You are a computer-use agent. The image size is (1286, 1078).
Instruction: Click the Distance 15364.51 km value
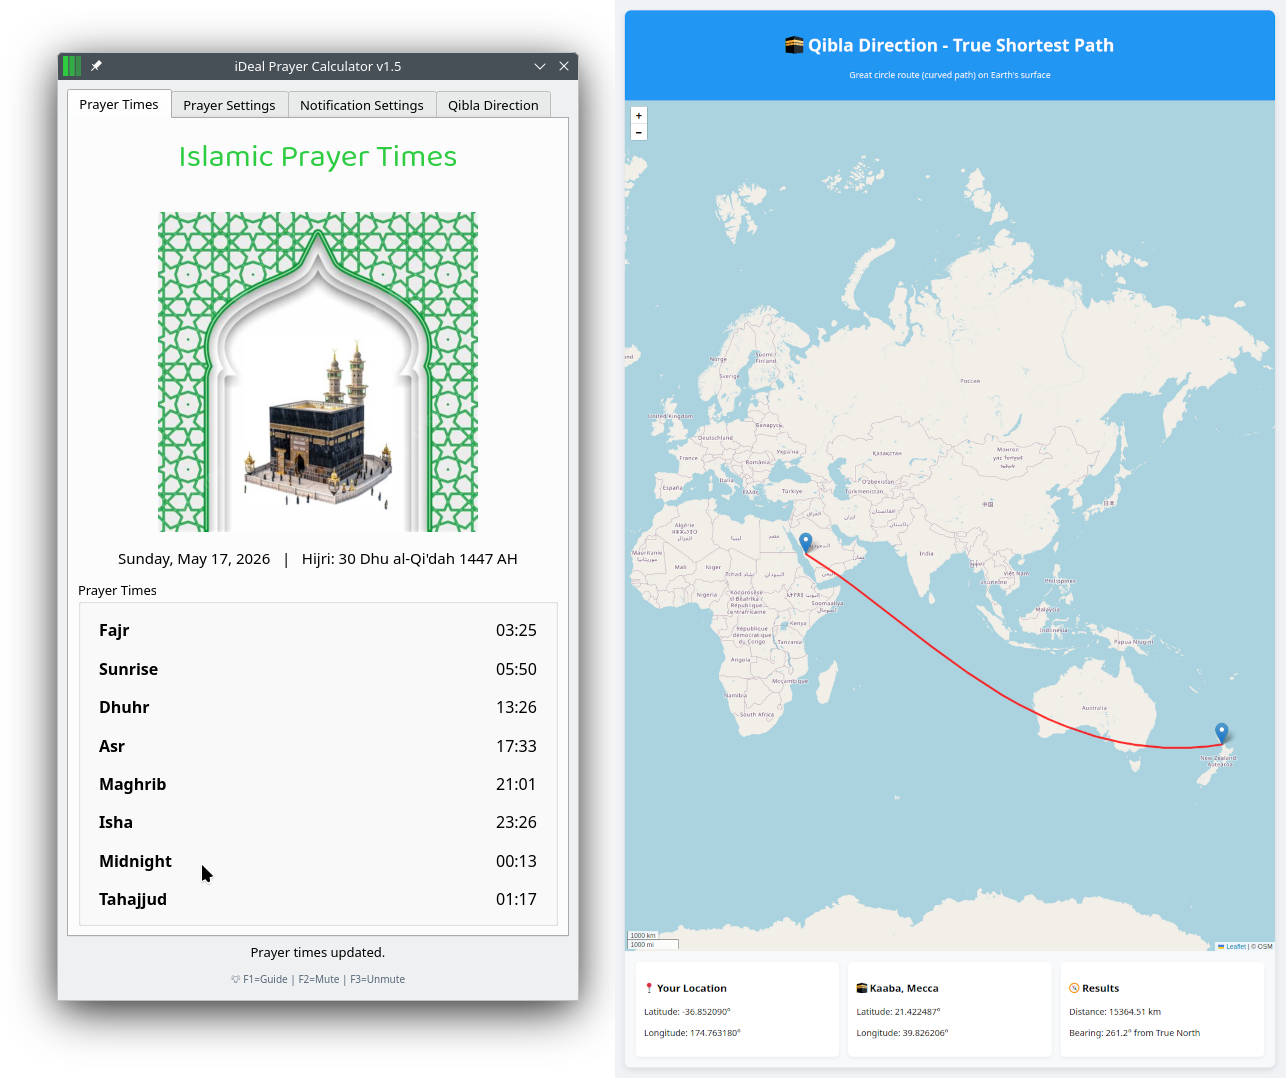point(1115,1012)
